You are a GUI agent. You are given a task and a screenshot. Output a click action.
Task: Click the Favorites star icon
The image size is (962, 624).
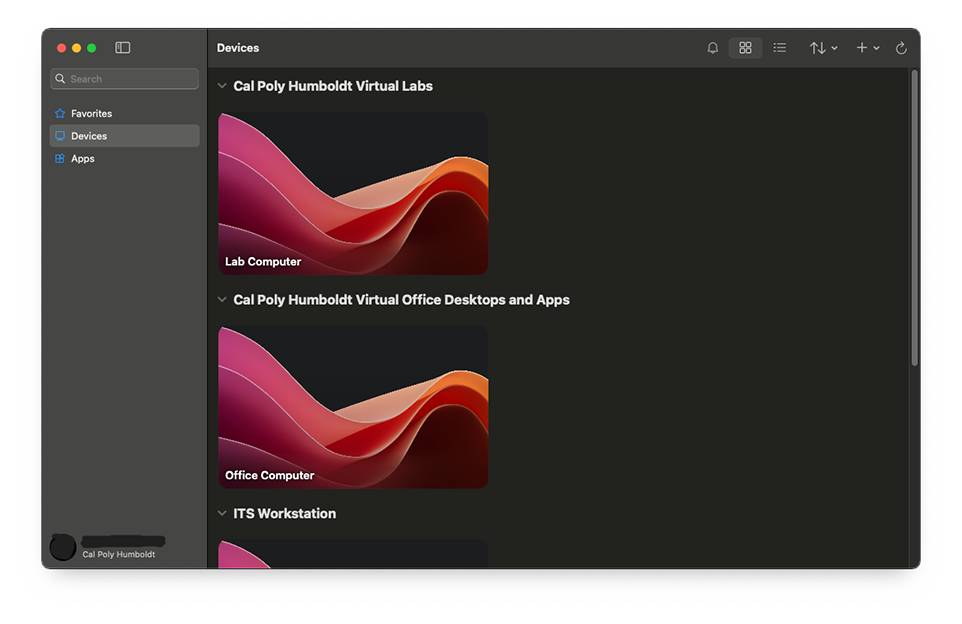pyautogui.click(x=60, y=114)
